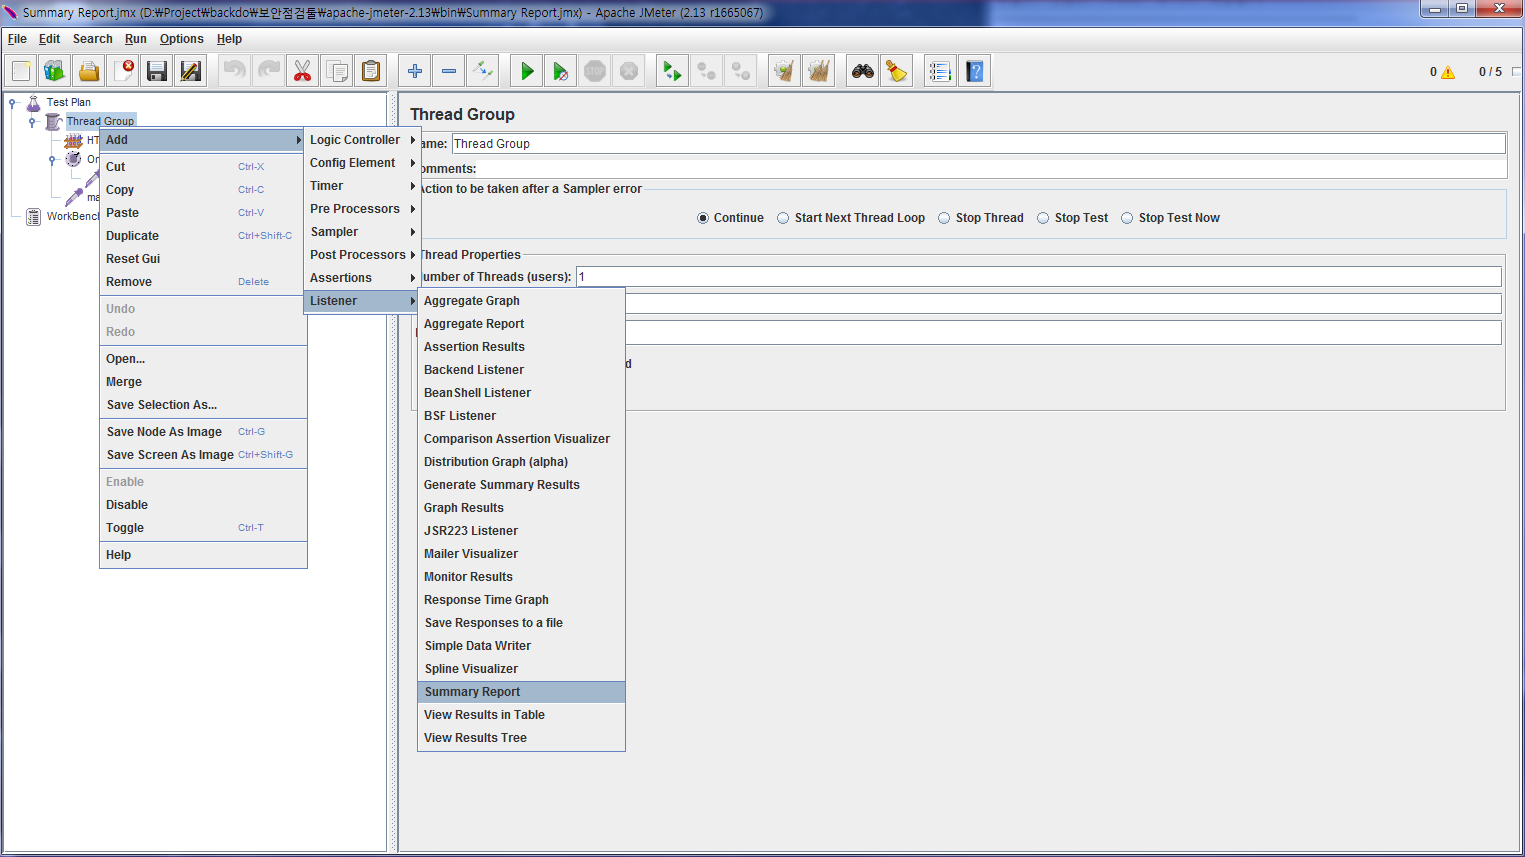Open the Templates toolbar icon
This screenshot has height=857, width=1525.
pyautogui.click(x=55, y=71)
